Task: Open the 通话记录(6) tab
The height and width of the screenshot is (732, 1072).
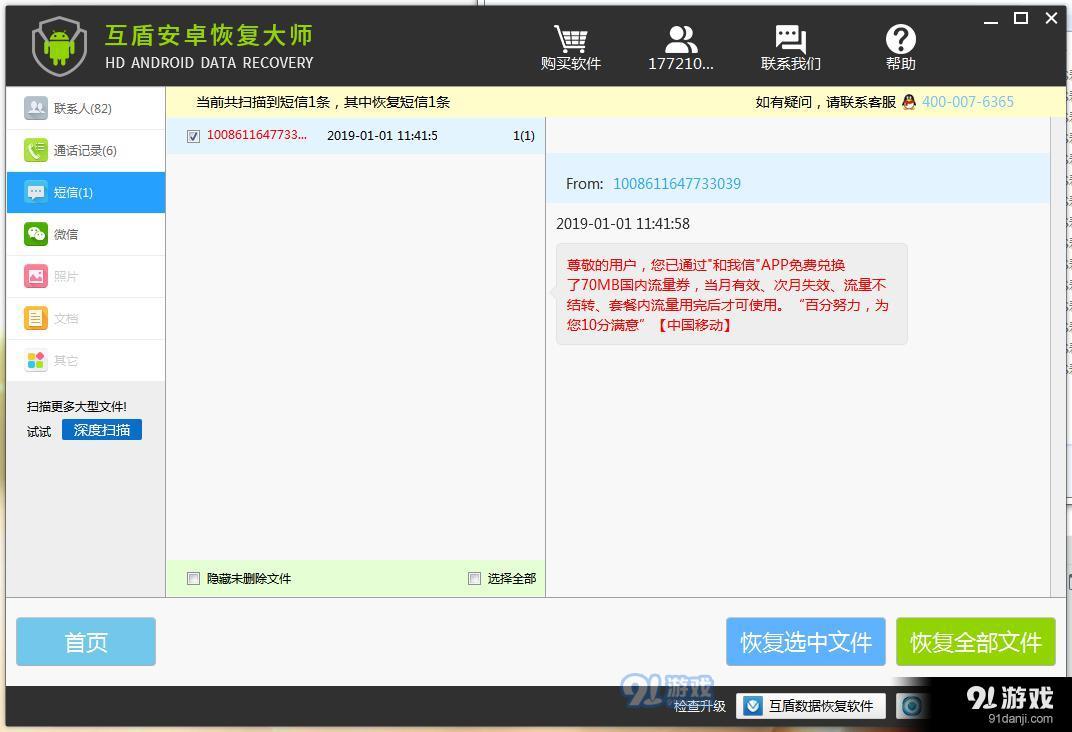Action: (x=85, y=150)
